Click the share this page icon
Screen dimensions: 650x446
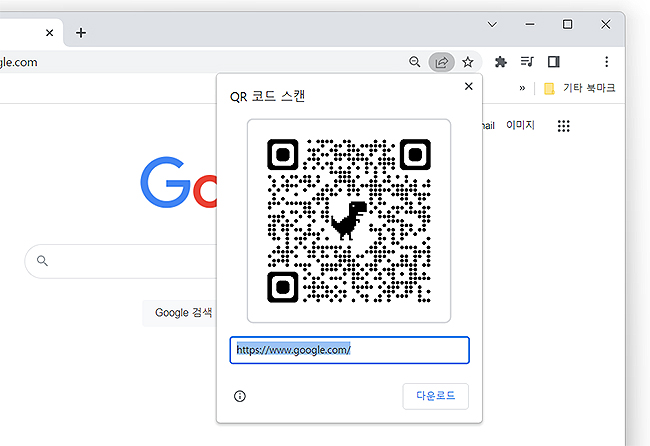point(441,62)
